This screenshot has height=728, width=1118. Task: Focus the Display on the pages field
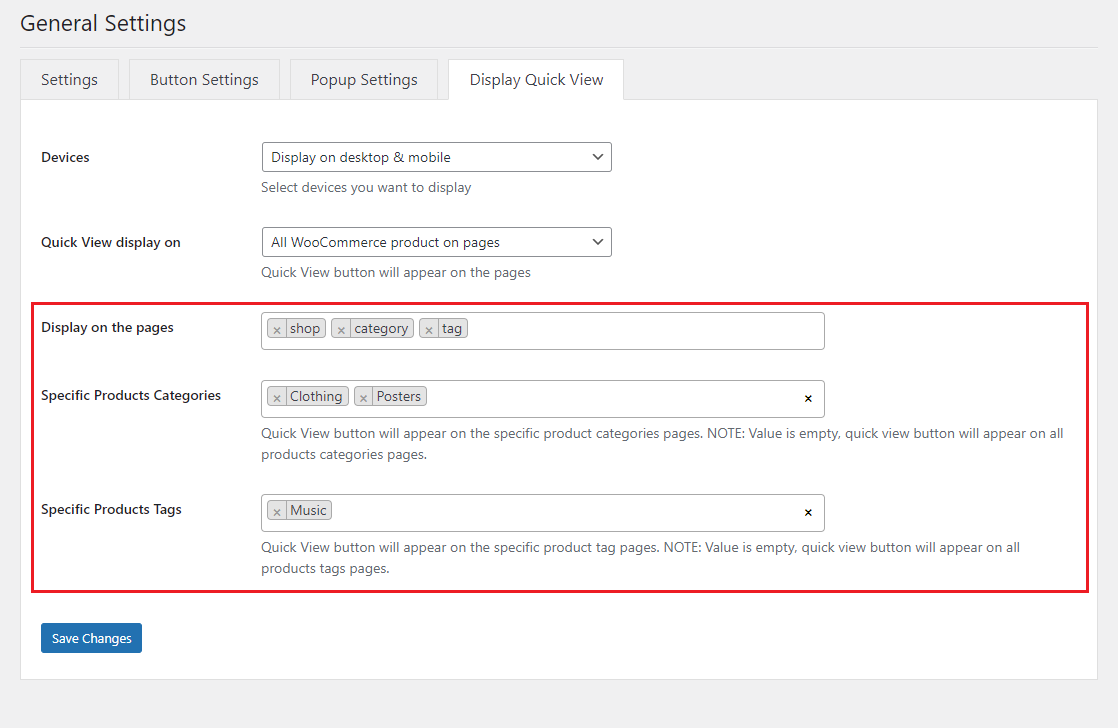pos(640,331)
